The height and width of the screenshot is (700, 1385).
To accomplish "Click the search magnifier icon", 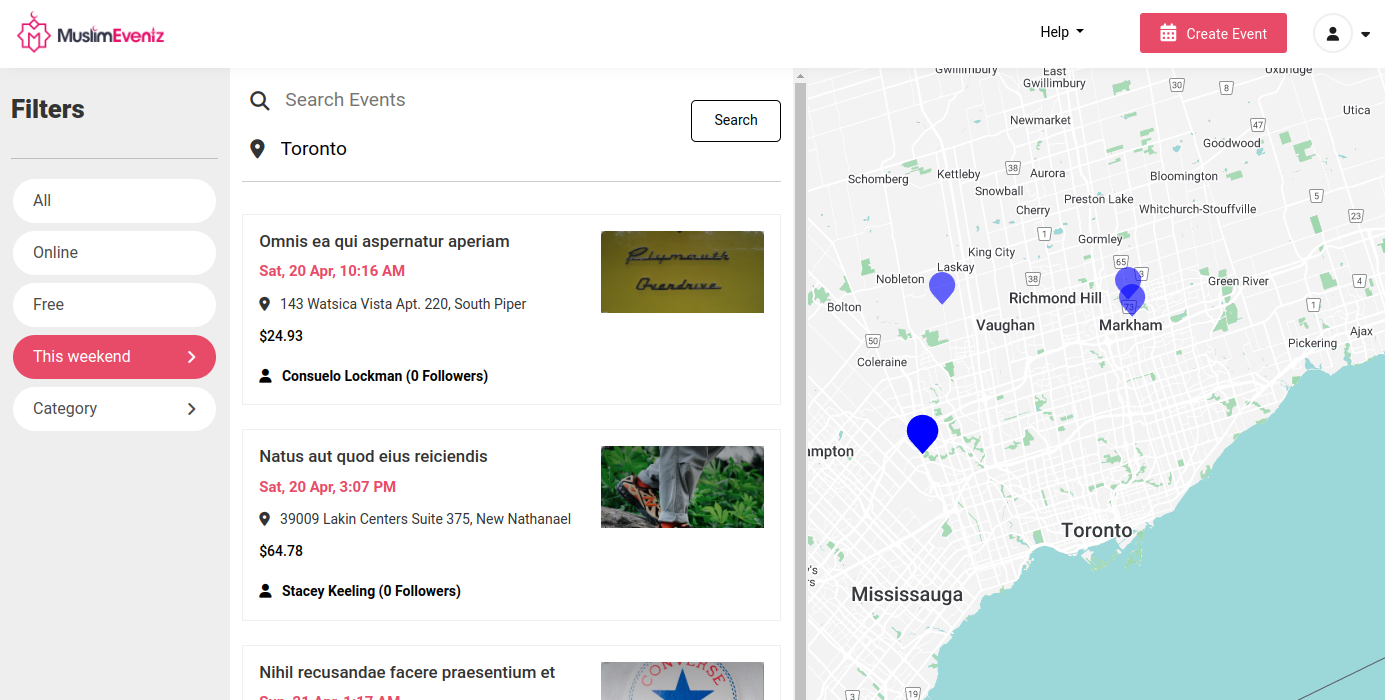I will (259, 100).
